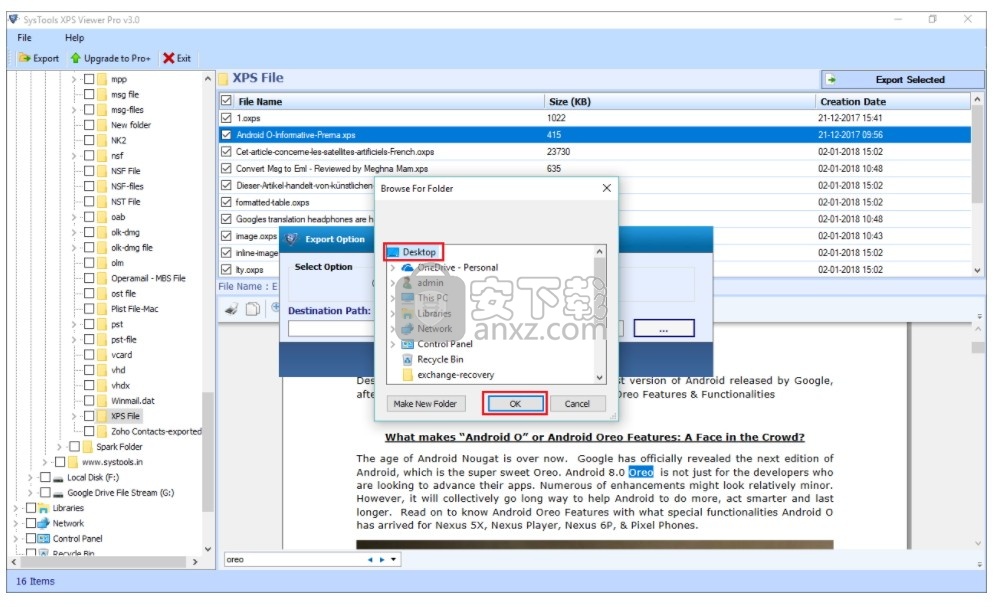
Task: Click the Google Drive File Stream drive icon
Action: (x=58, y=494)
